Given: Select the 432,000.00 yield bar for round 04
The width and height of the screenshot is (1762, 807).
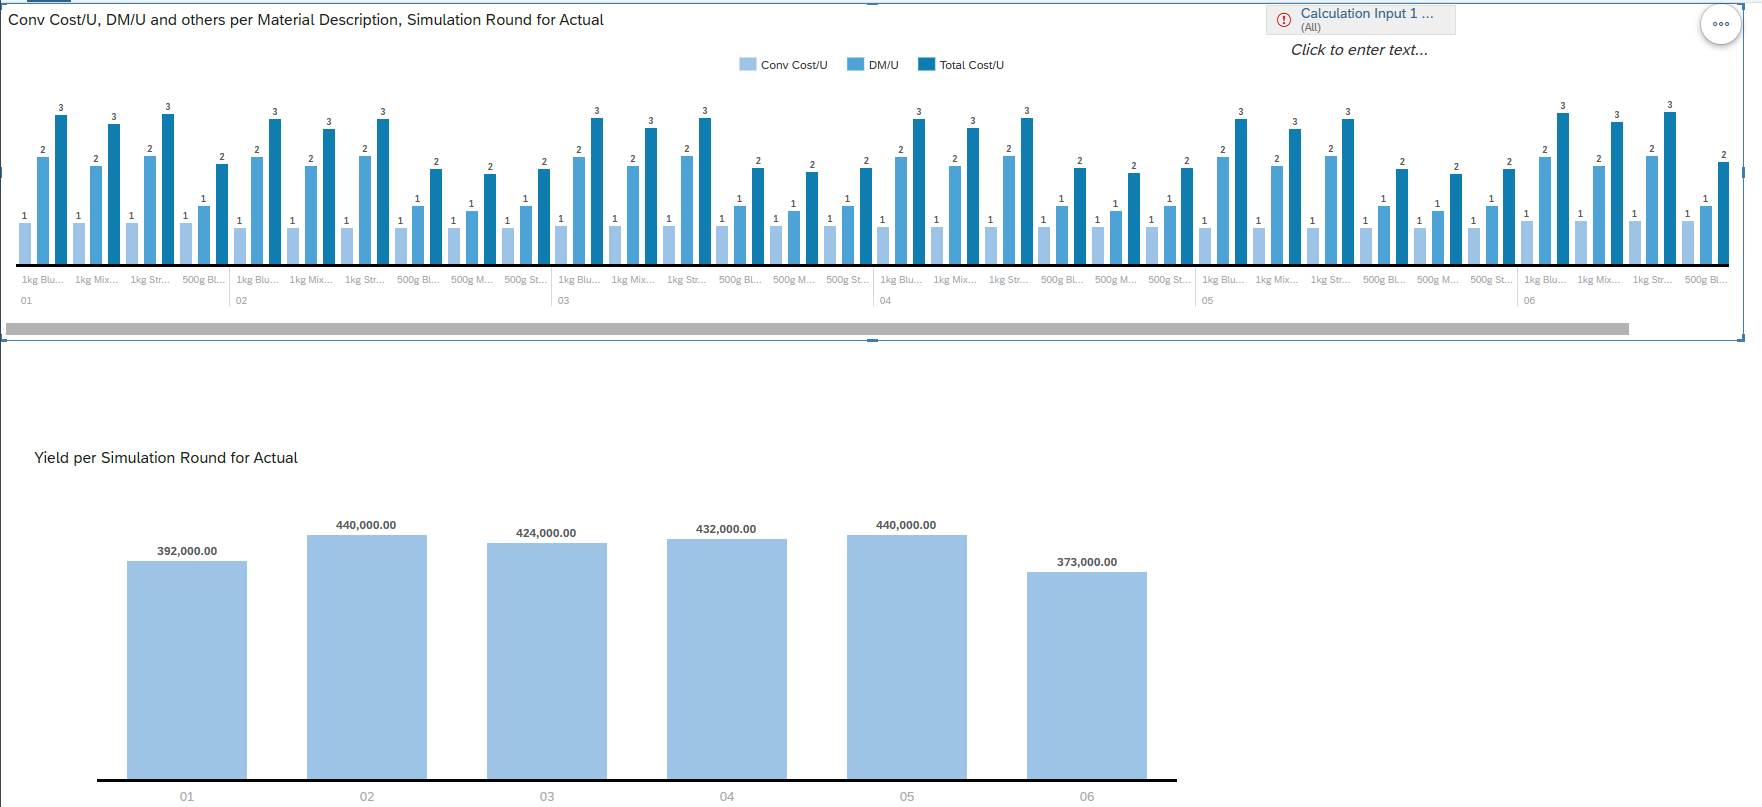Looking at the screenshot, I should pos(727,659).
